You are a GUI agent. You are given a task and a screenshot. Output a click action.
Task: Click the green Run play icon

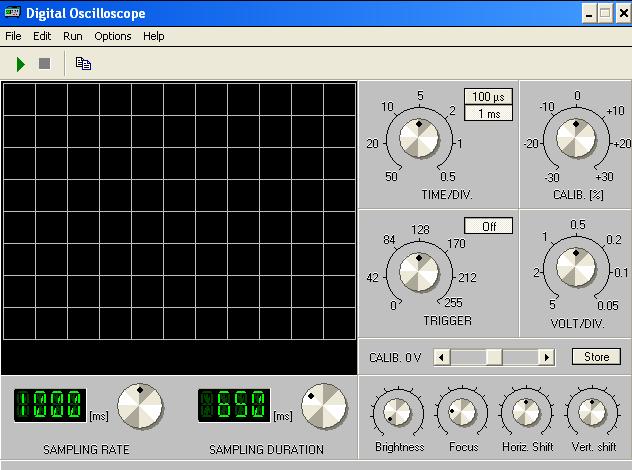(x=20, y=64)
